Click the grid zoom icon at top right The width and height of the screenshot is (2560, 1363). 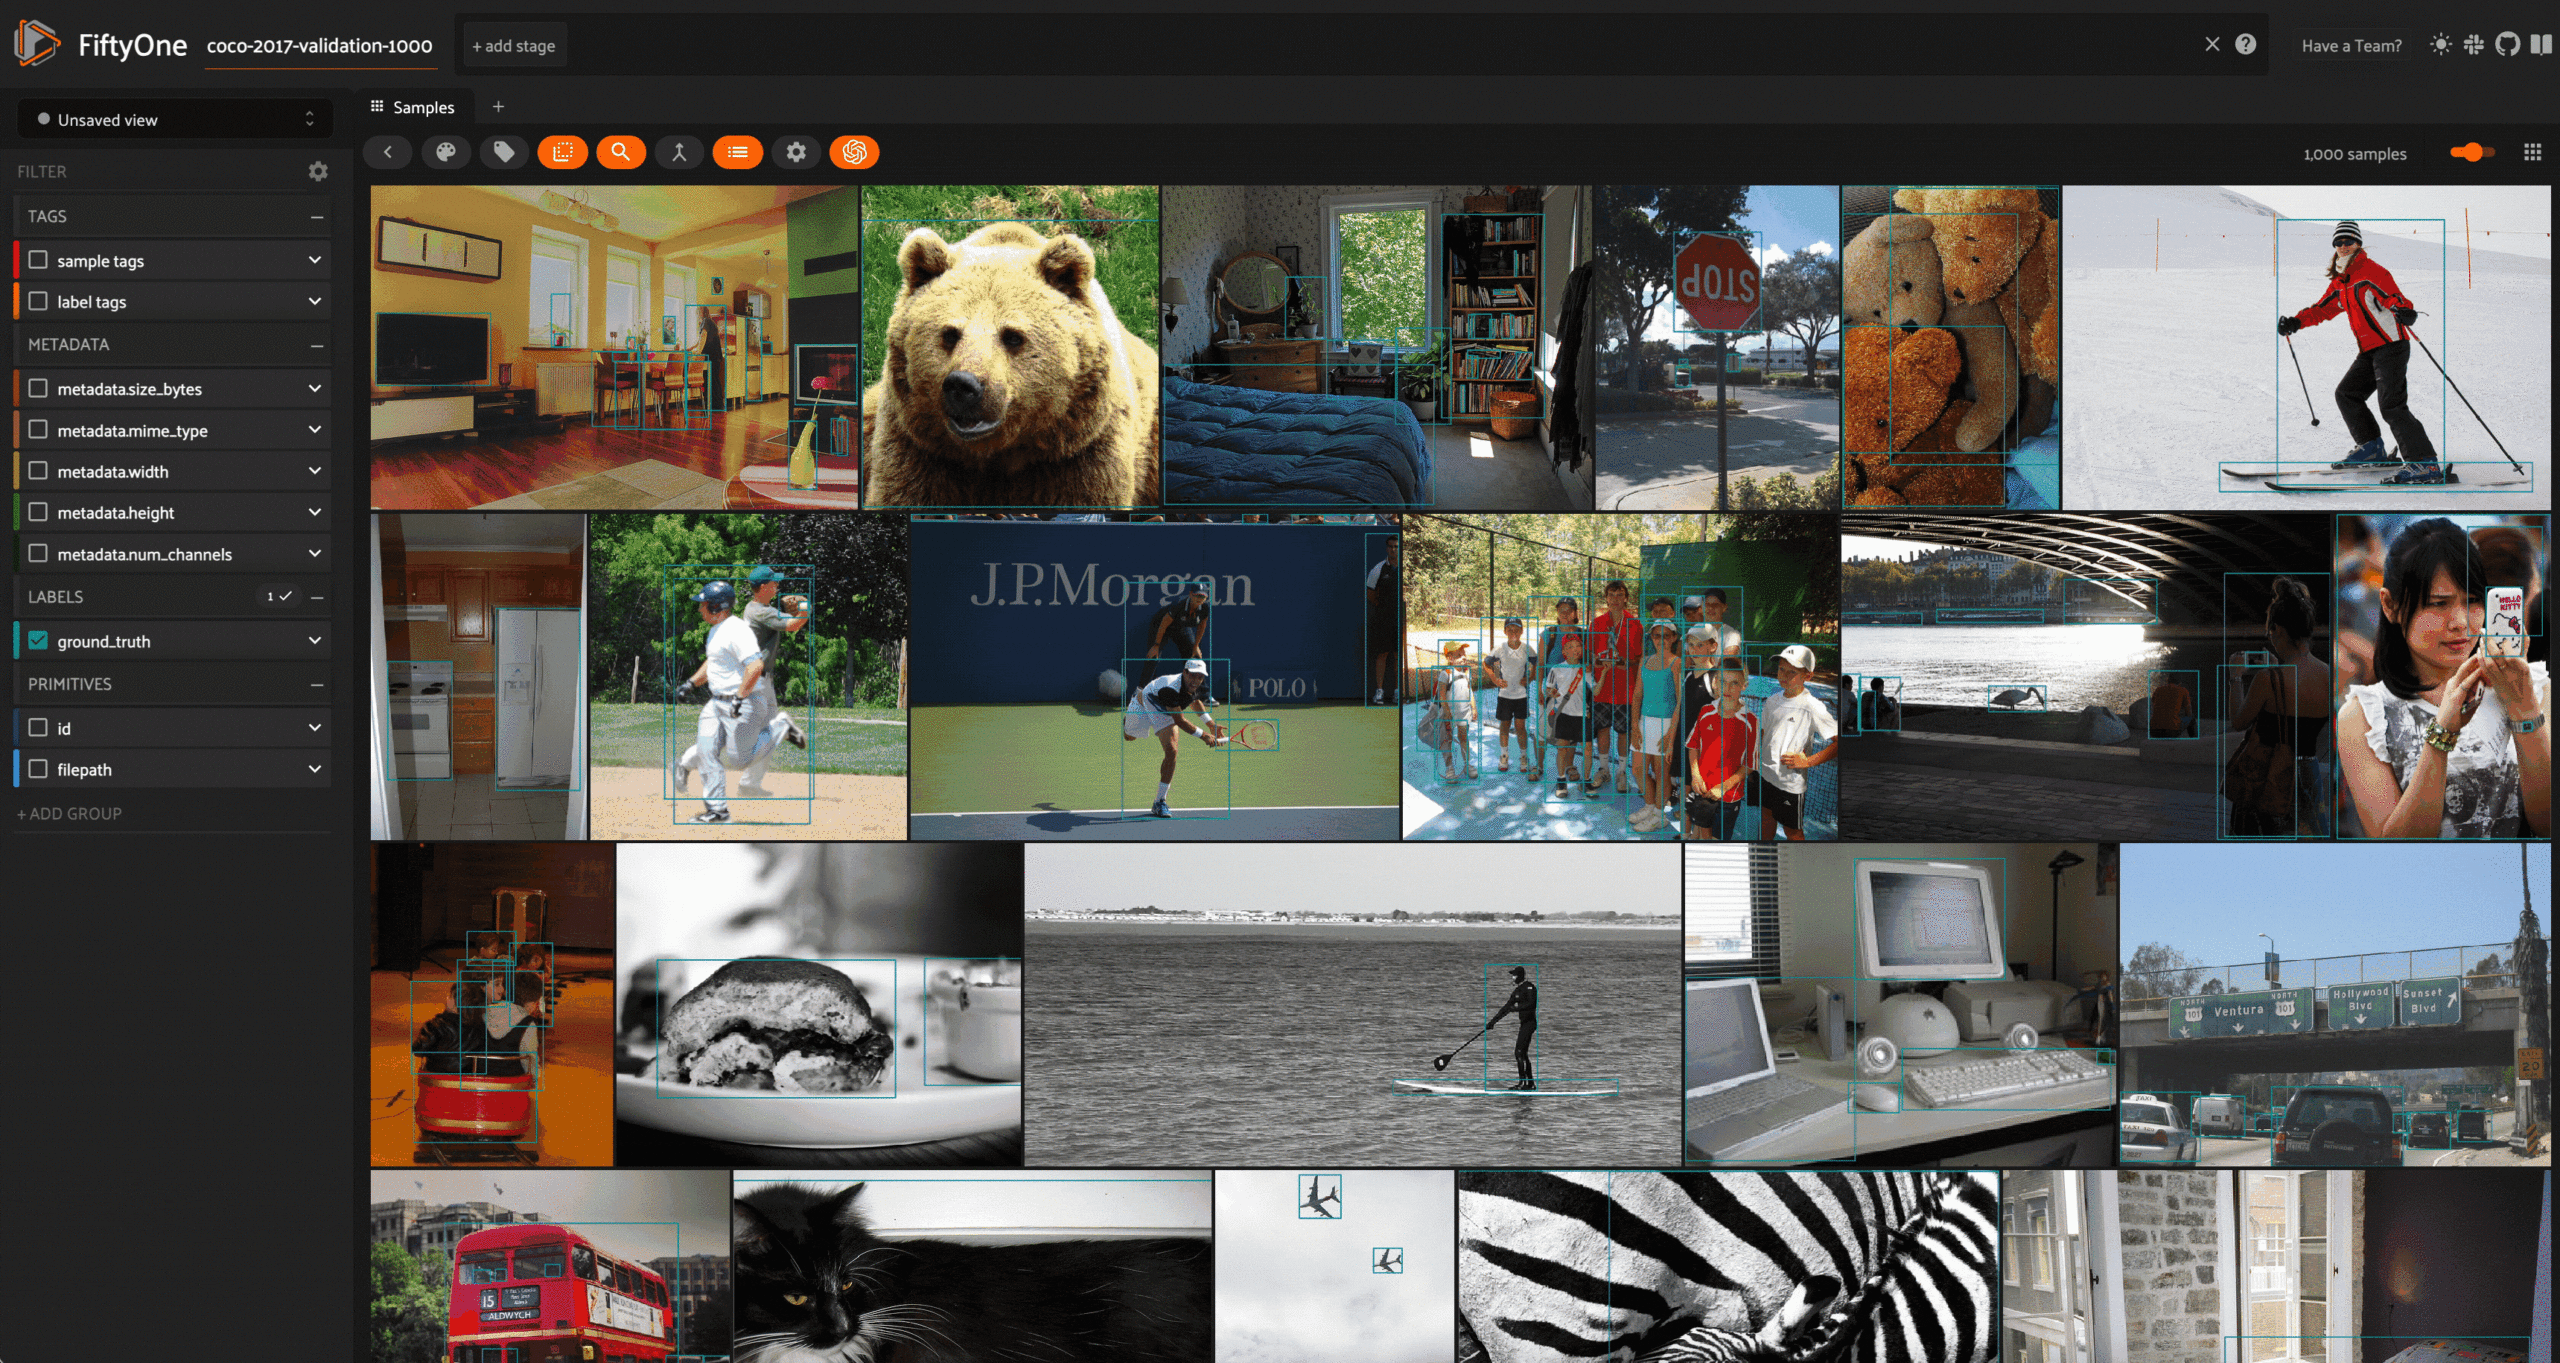(x=2532, y=153)
